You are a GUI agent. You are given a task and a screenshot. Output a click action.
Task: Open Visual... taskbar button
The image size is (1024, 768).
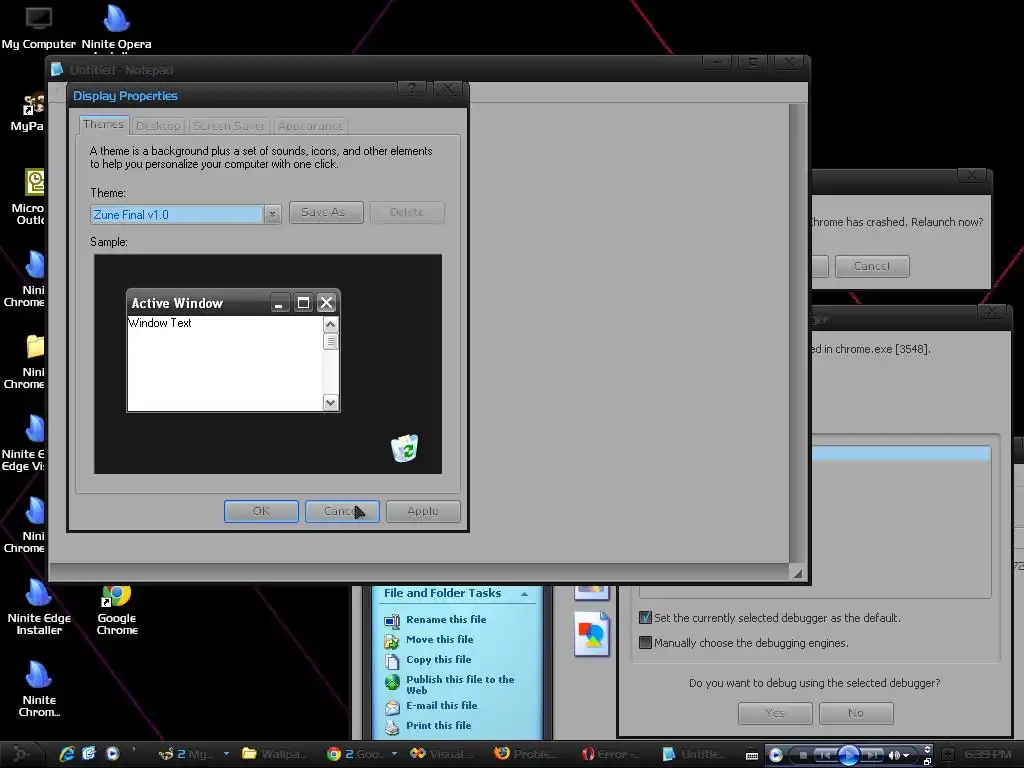pyautogui.click(x=440, y=754)
